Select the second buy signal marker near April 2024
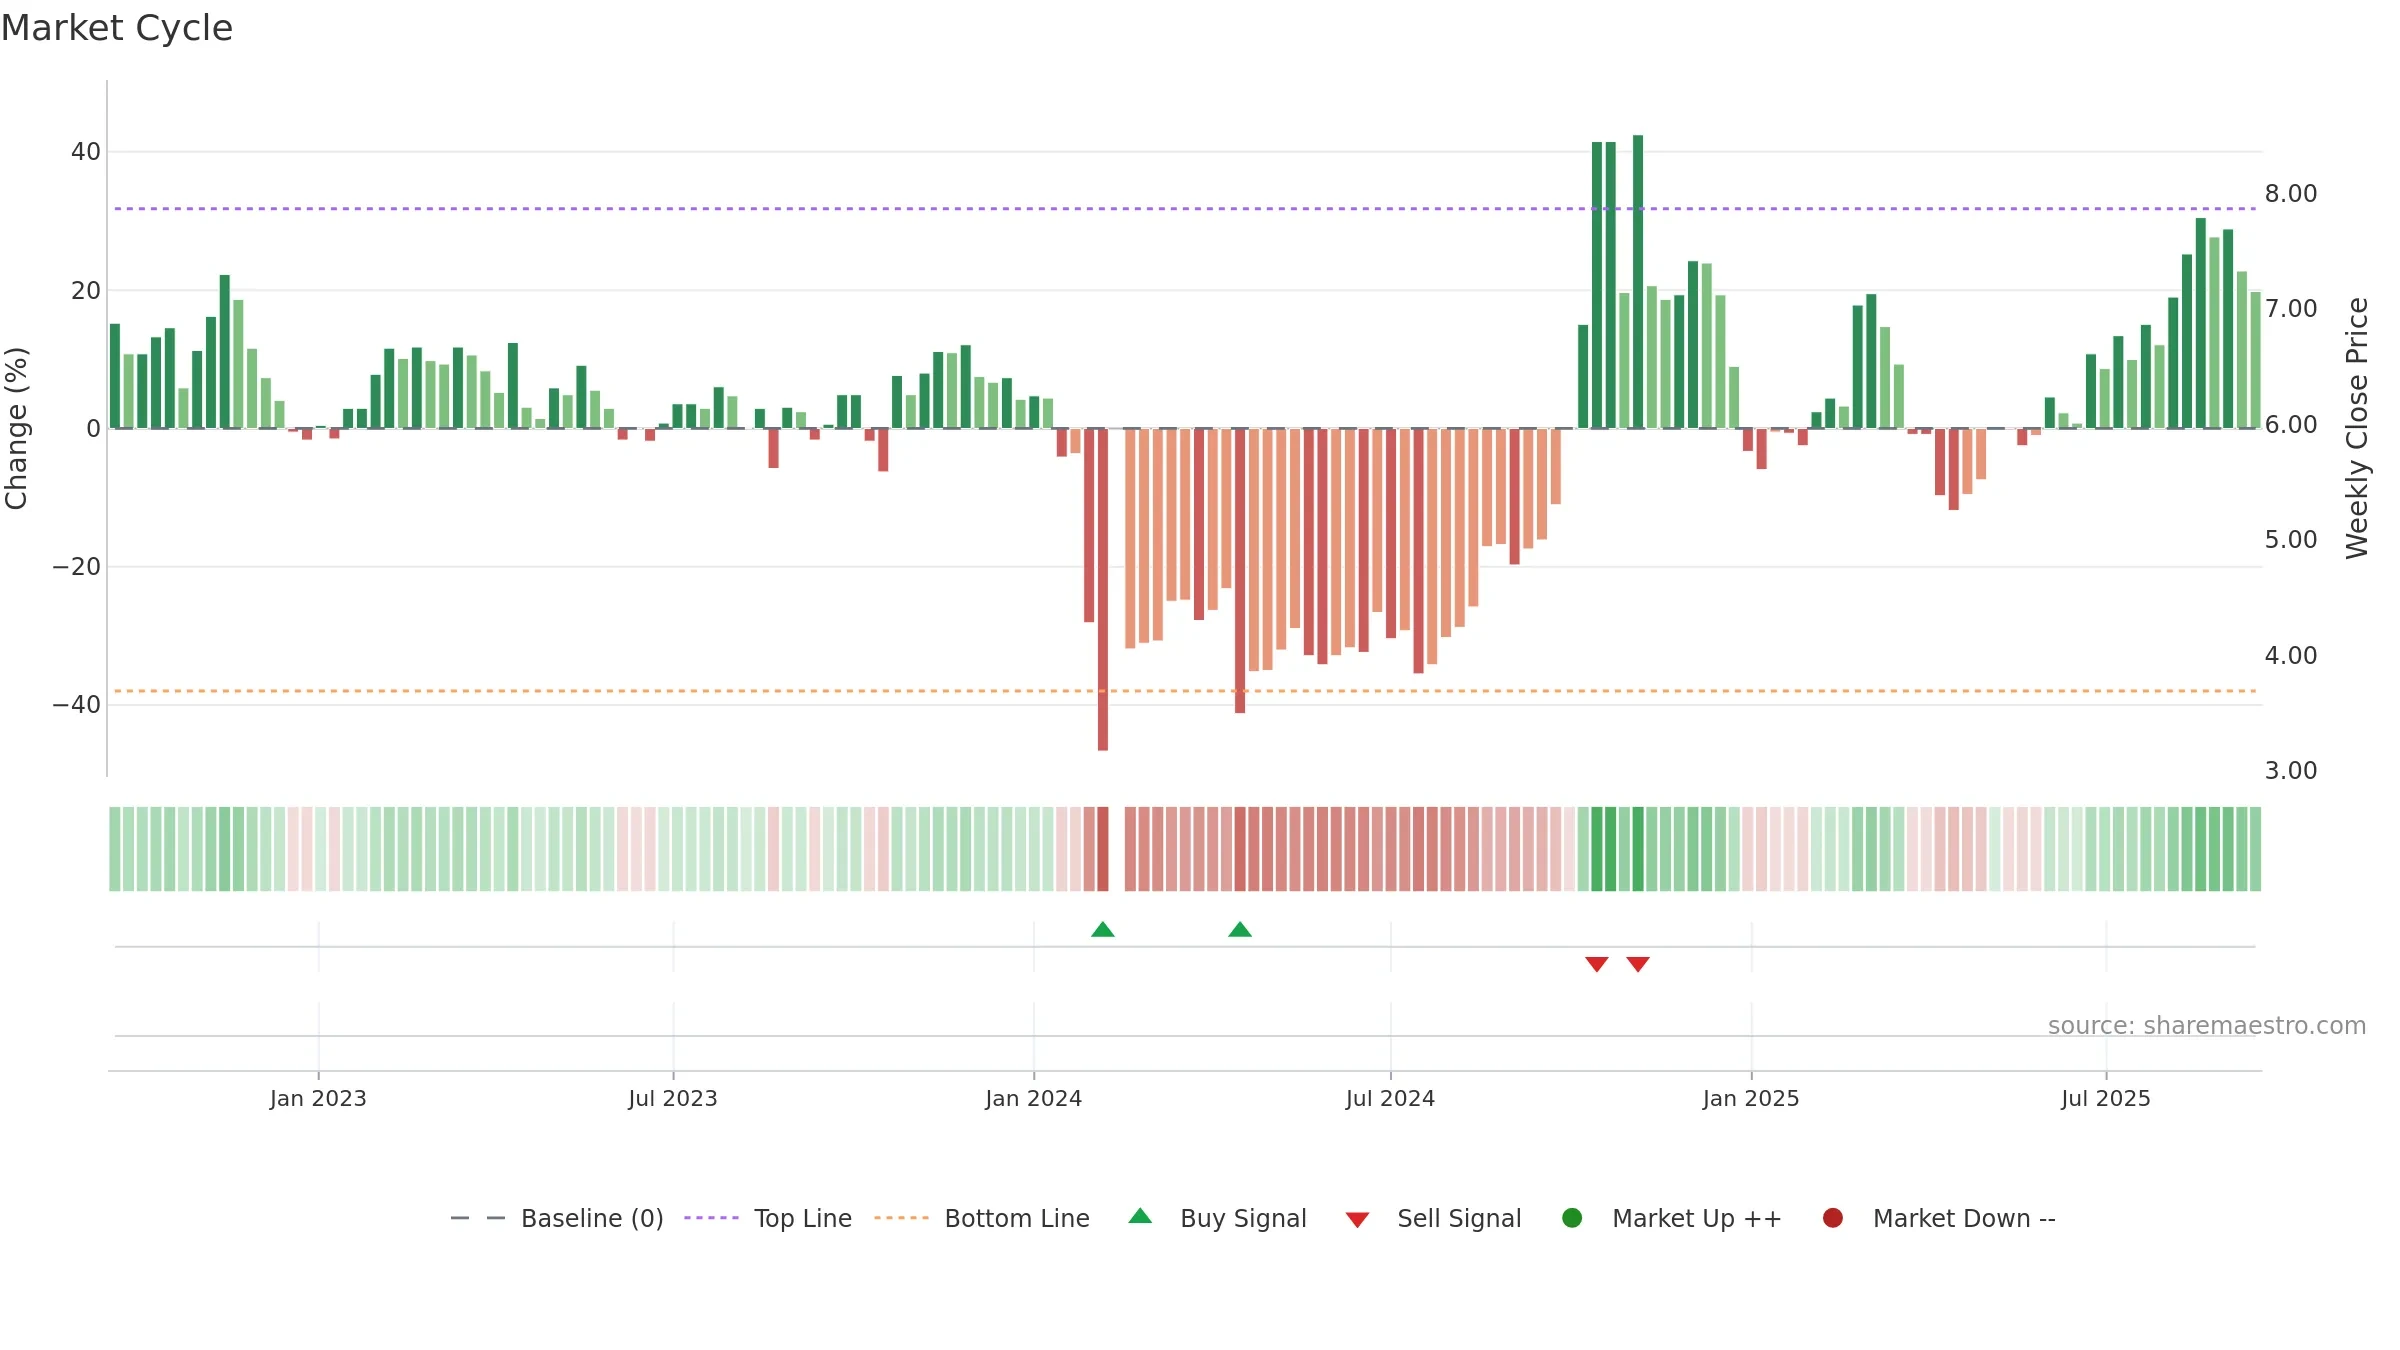 (1240, 930)
